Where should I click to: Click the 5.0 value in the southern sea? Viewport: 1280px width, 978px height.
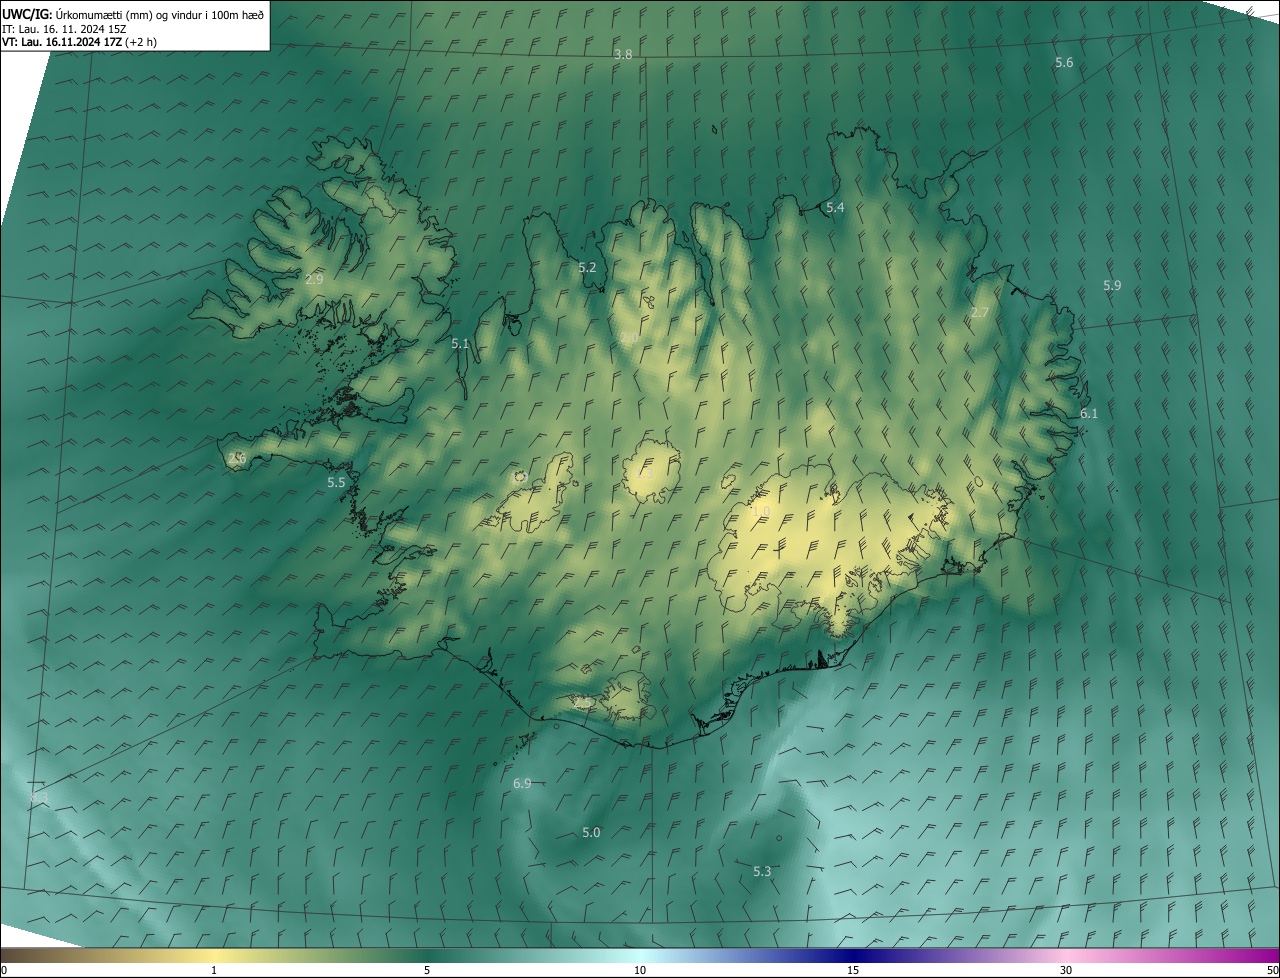[591, 833]
